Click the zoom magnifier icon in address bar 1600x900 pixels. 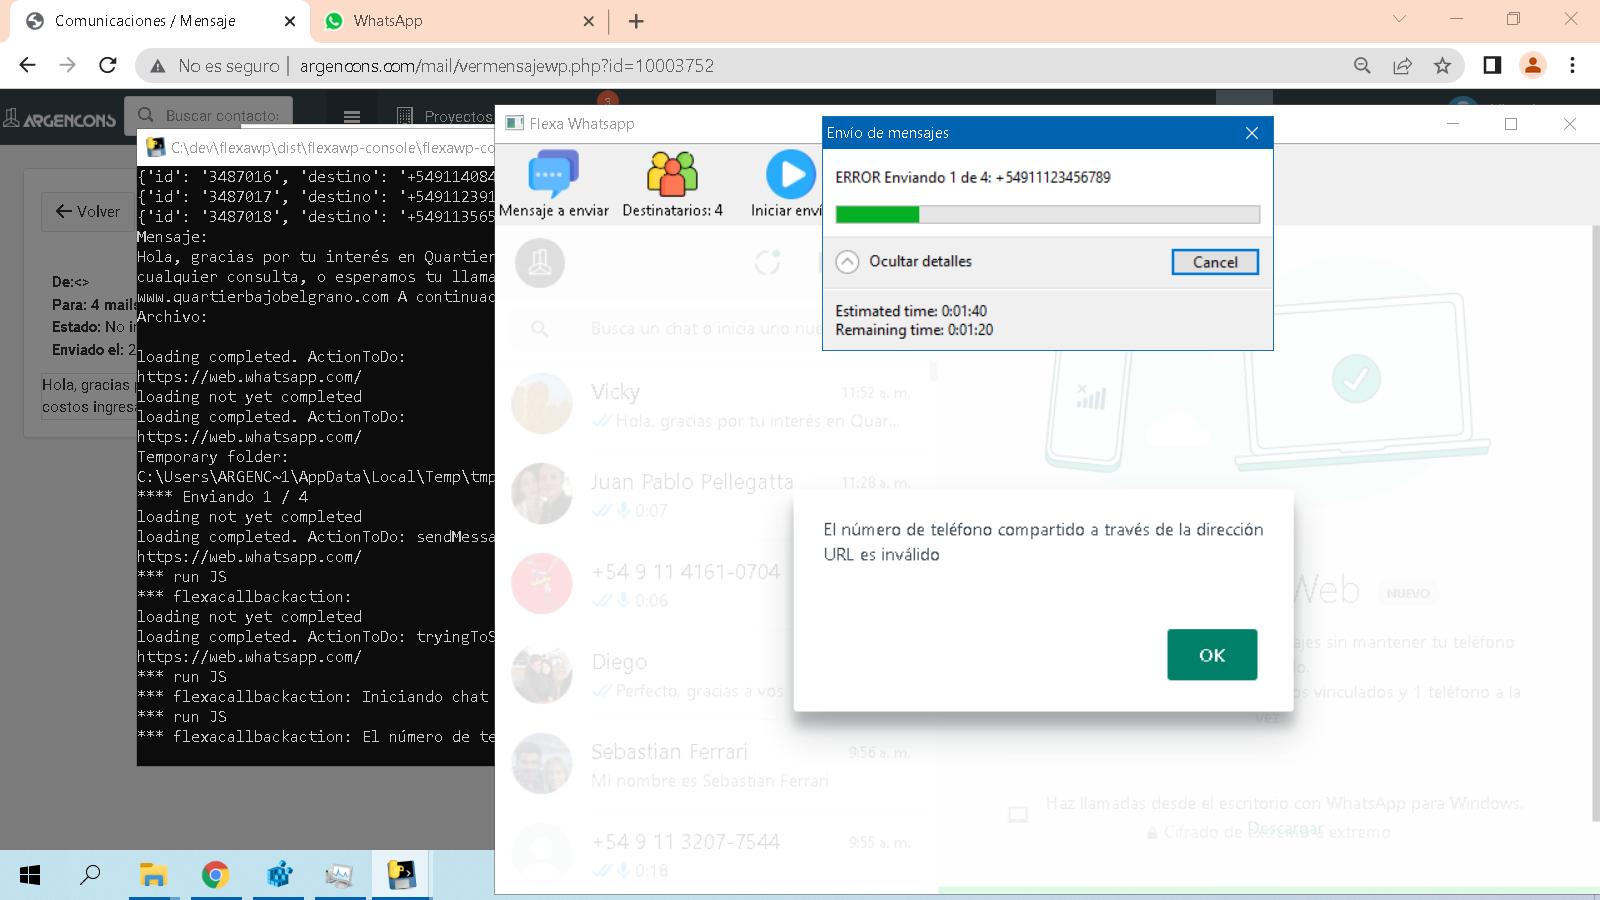1362,65
